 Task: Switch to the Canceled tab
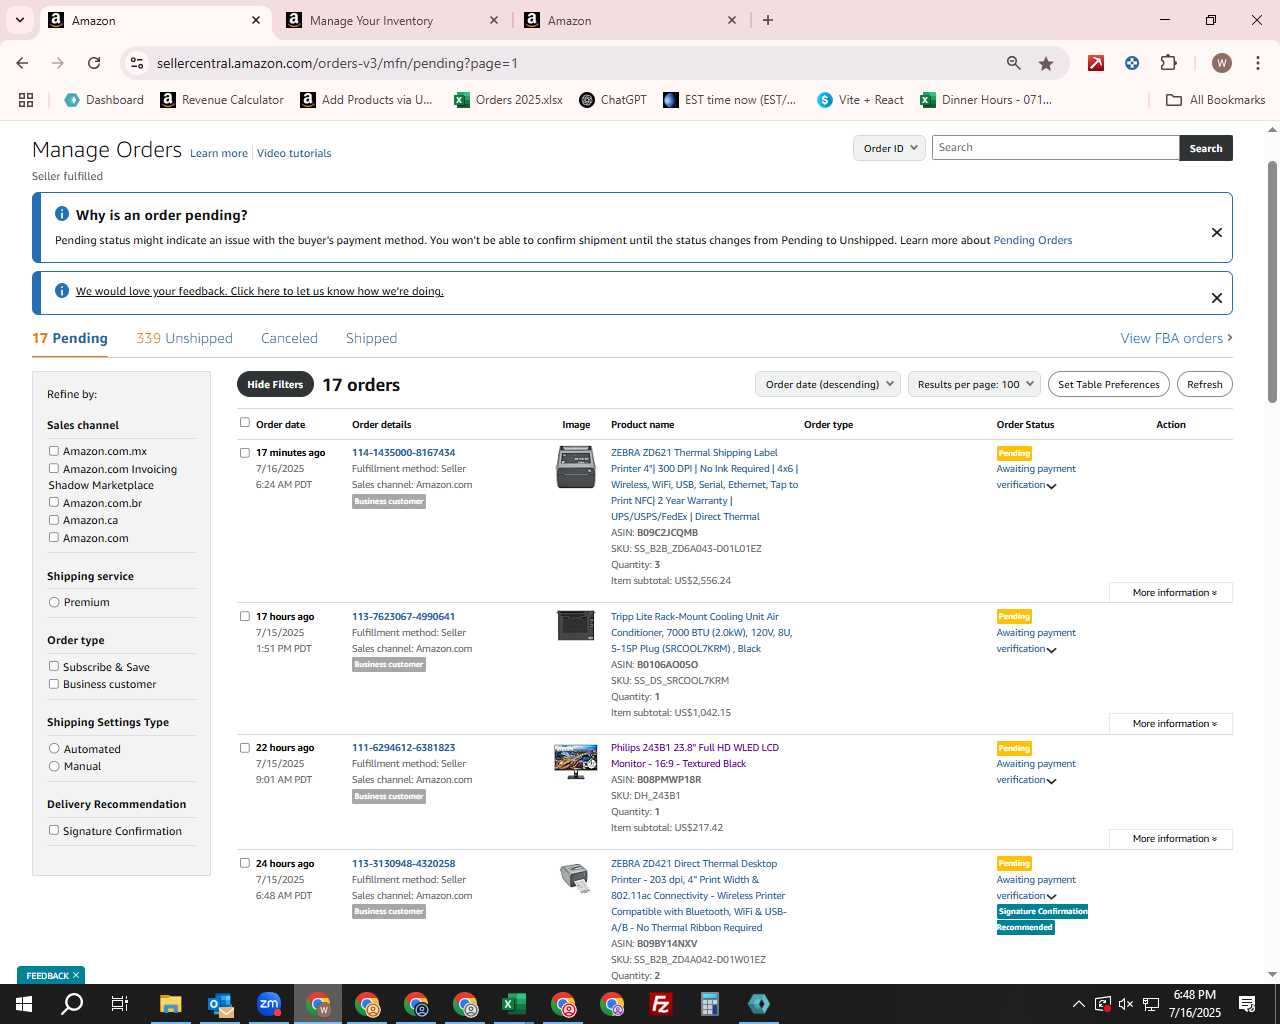(x=289, y=338)
